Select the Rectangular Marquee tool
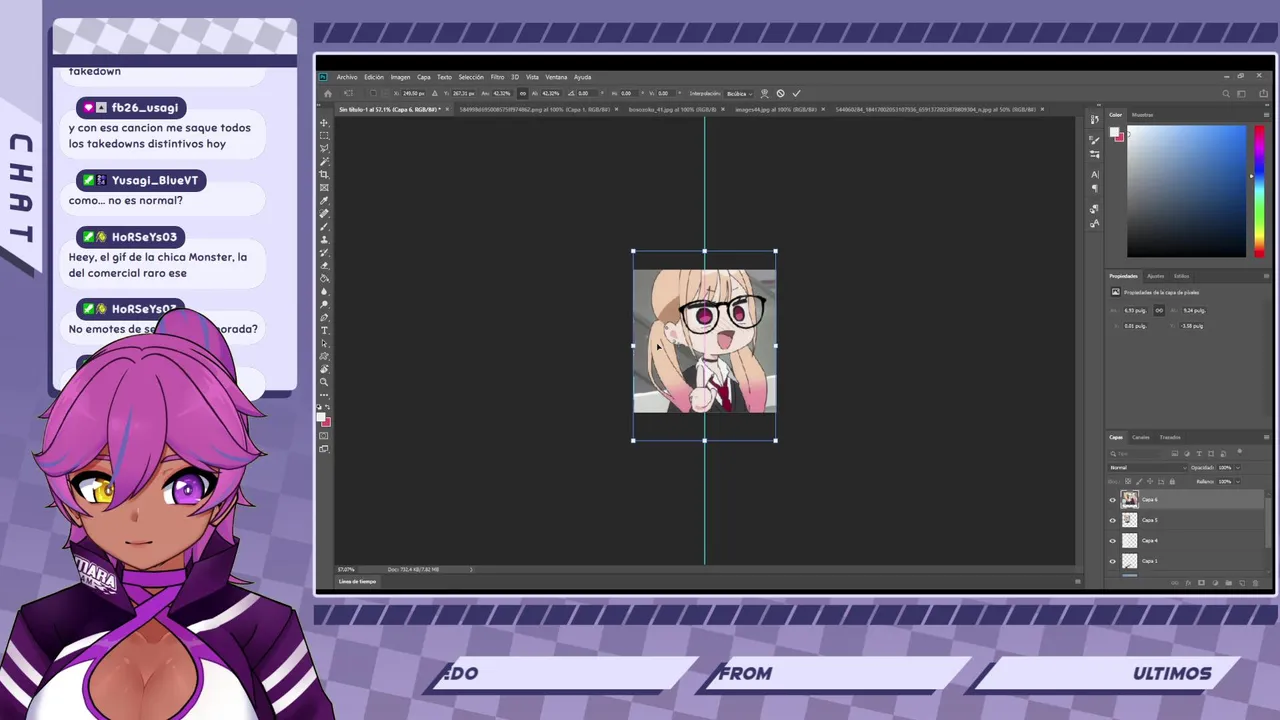 (324, 136)
